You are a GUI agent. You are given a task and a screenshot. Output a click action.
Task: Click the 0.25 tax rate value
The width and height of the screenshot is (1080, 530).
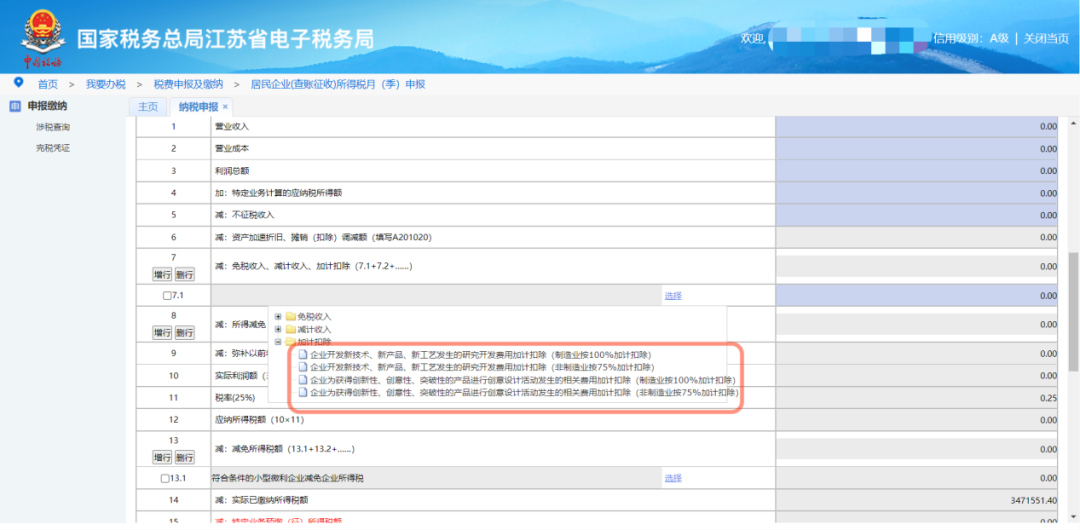click(x=1048, y=398)
